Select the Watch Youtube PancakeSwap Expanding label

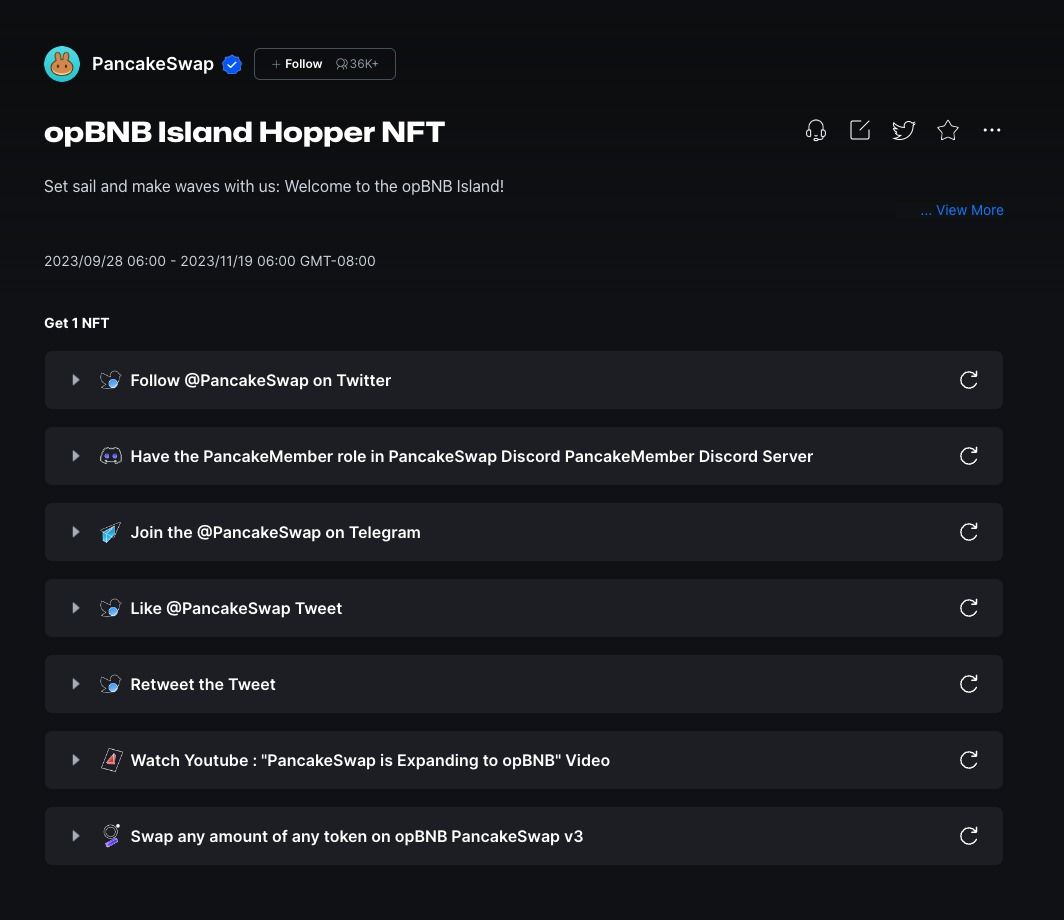pos(370,760)
